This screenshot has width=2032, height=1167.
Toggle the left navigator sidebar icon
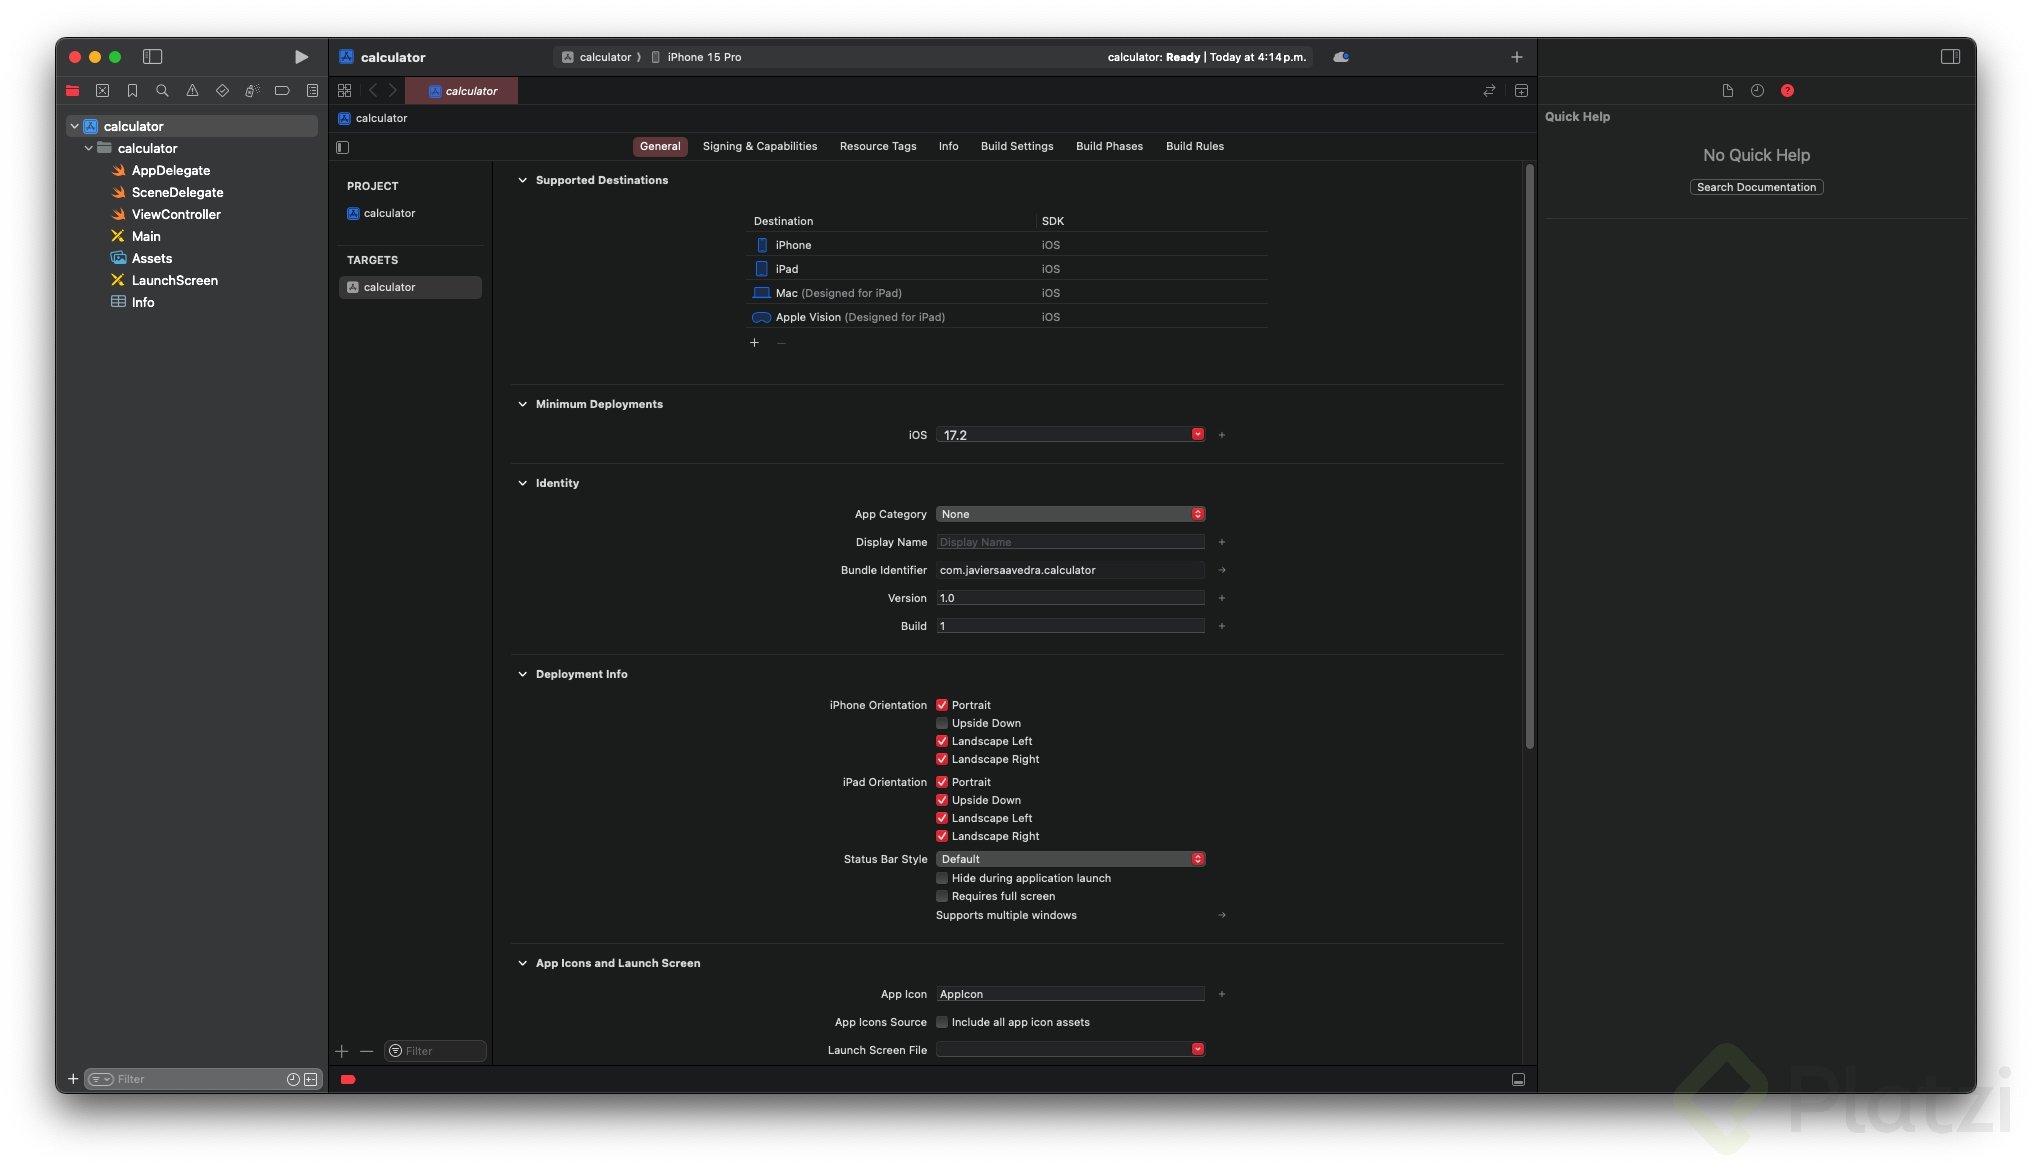152,57
